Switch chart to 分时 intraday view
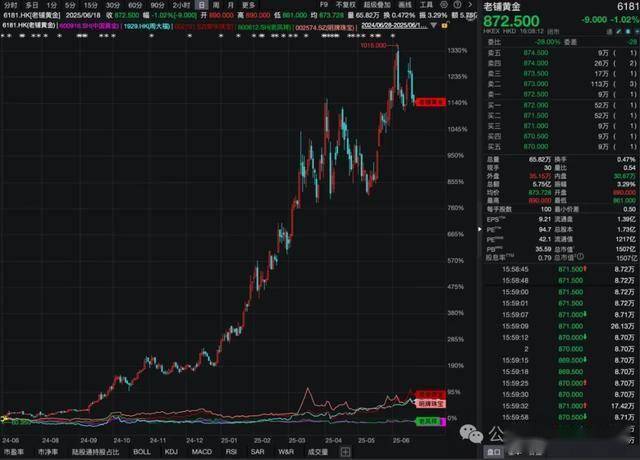The width and height of the screenshot is (640, 460). [11, 5]
